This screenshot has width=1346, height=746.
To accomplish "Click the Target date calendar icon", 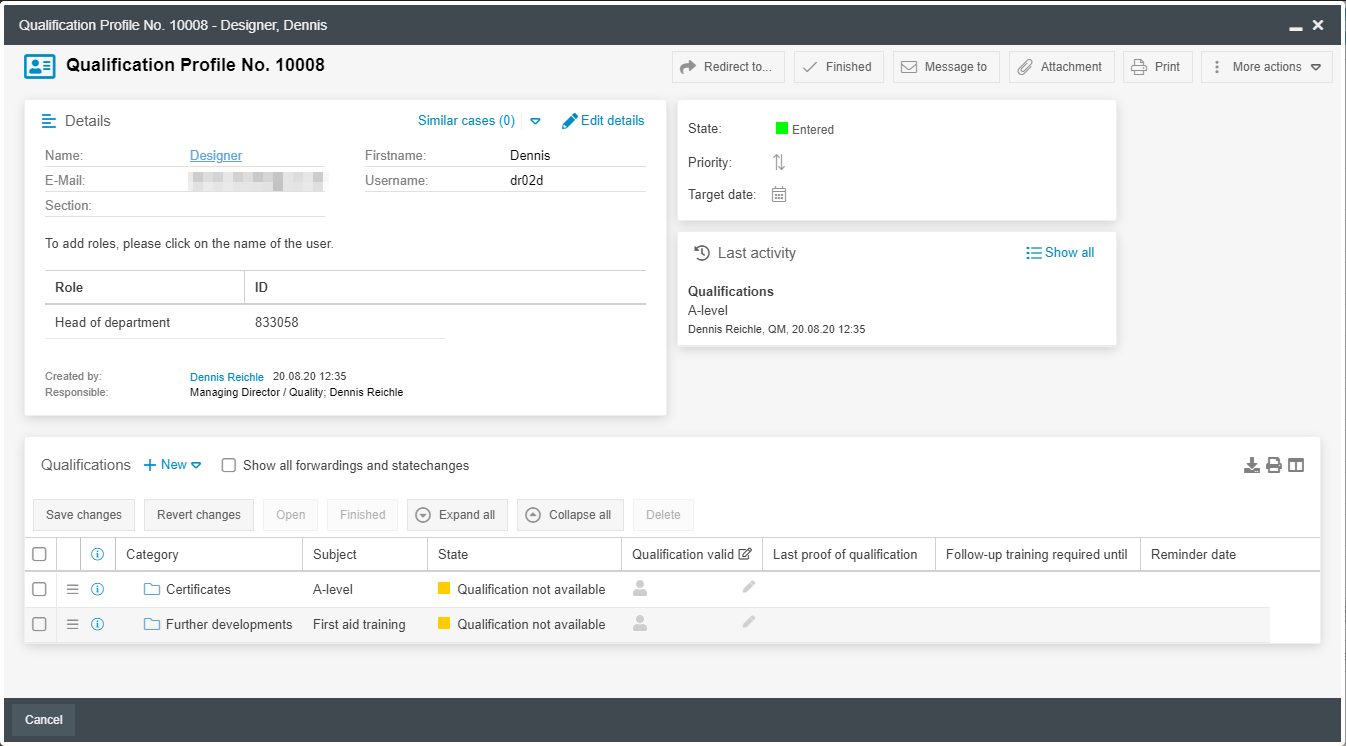I will point(779,195).
